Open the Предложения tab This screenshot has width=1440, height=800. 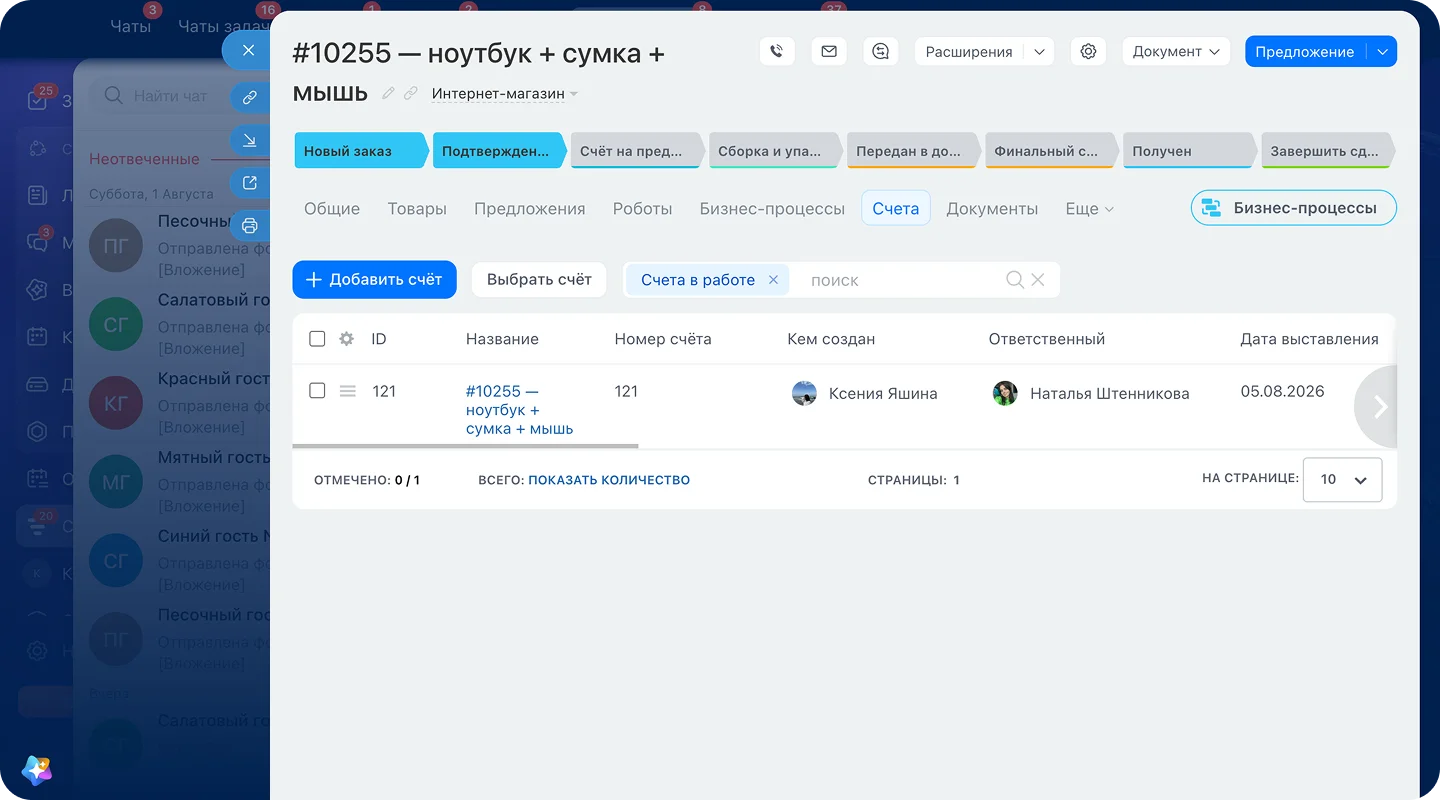[x=530, y=209]
